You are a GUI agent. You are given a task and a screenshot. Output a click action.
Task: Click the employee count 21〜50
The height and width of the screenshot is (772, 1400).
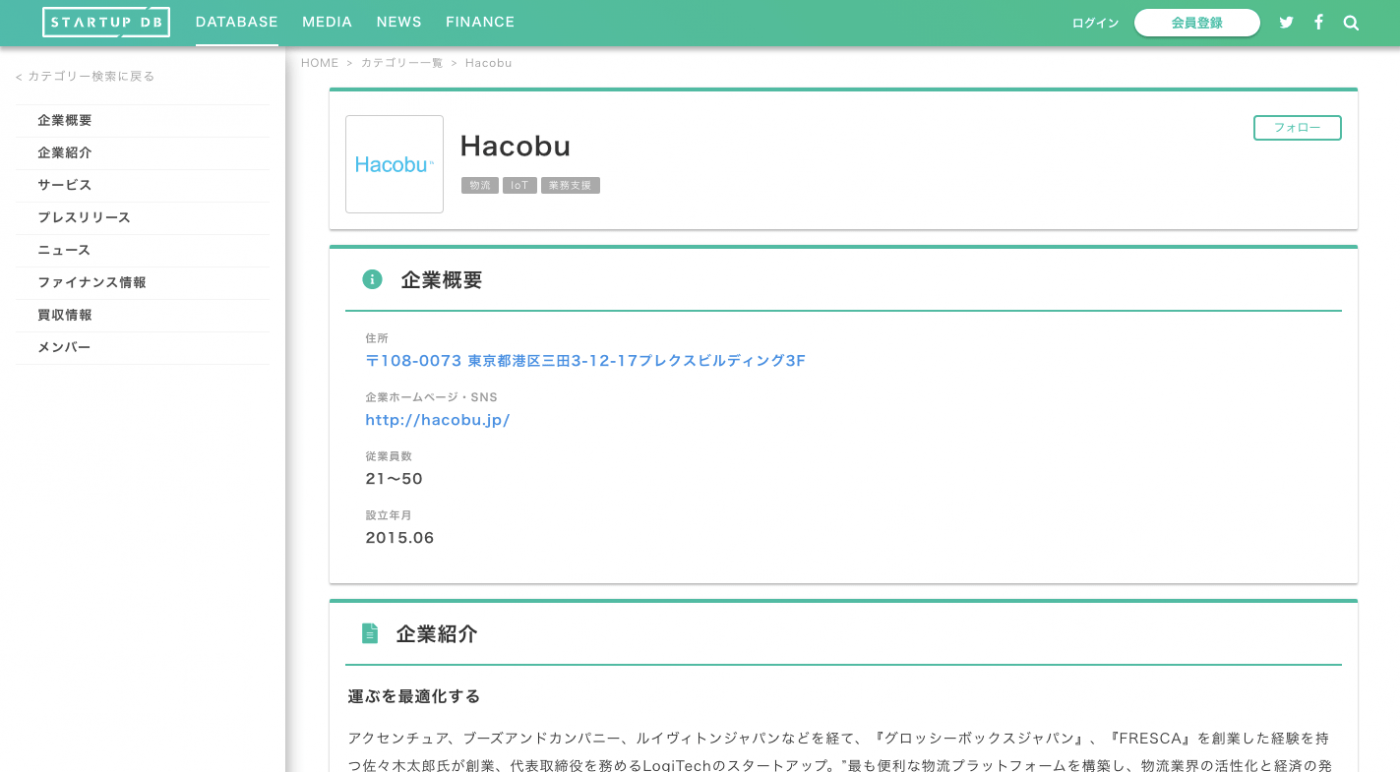click(394, 479)
